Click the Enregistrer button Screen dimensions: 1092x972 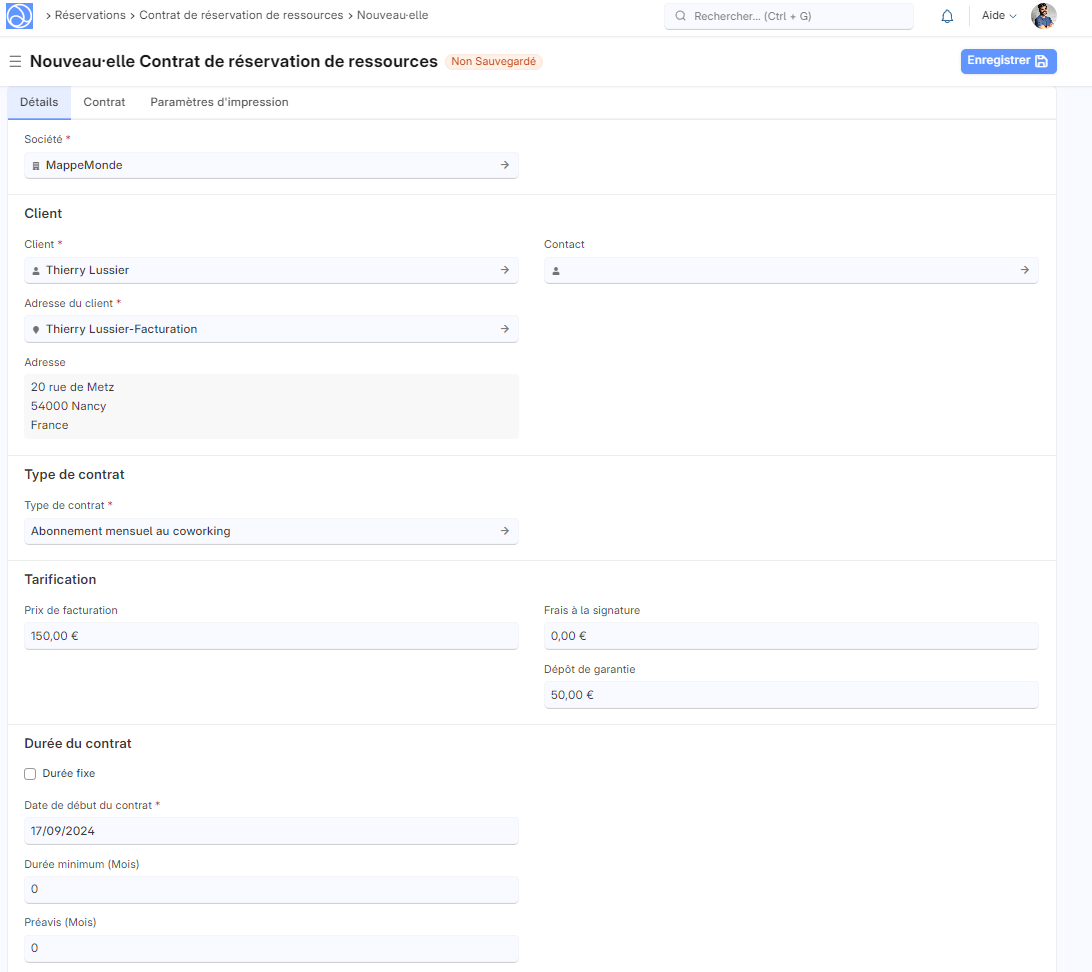click(1008, 61)
